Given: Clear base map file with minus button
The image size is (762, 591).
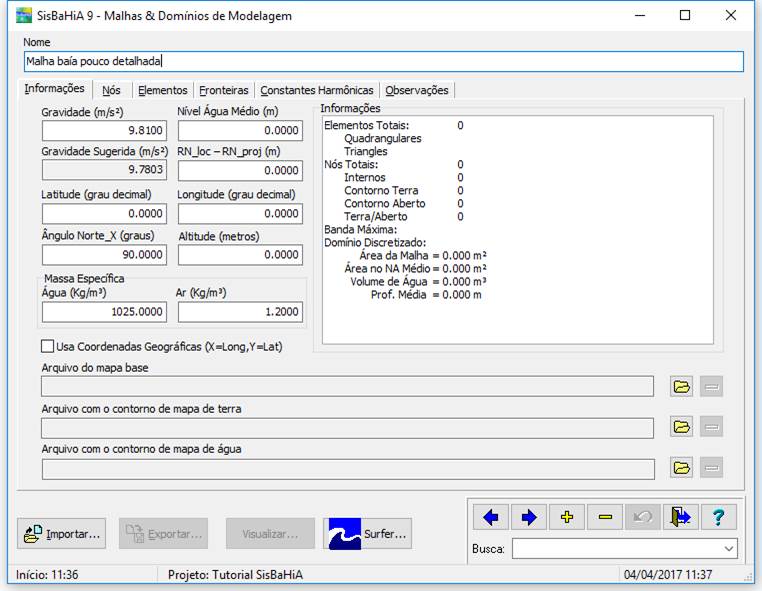Looking at the screenshot, I should [711, 387].
